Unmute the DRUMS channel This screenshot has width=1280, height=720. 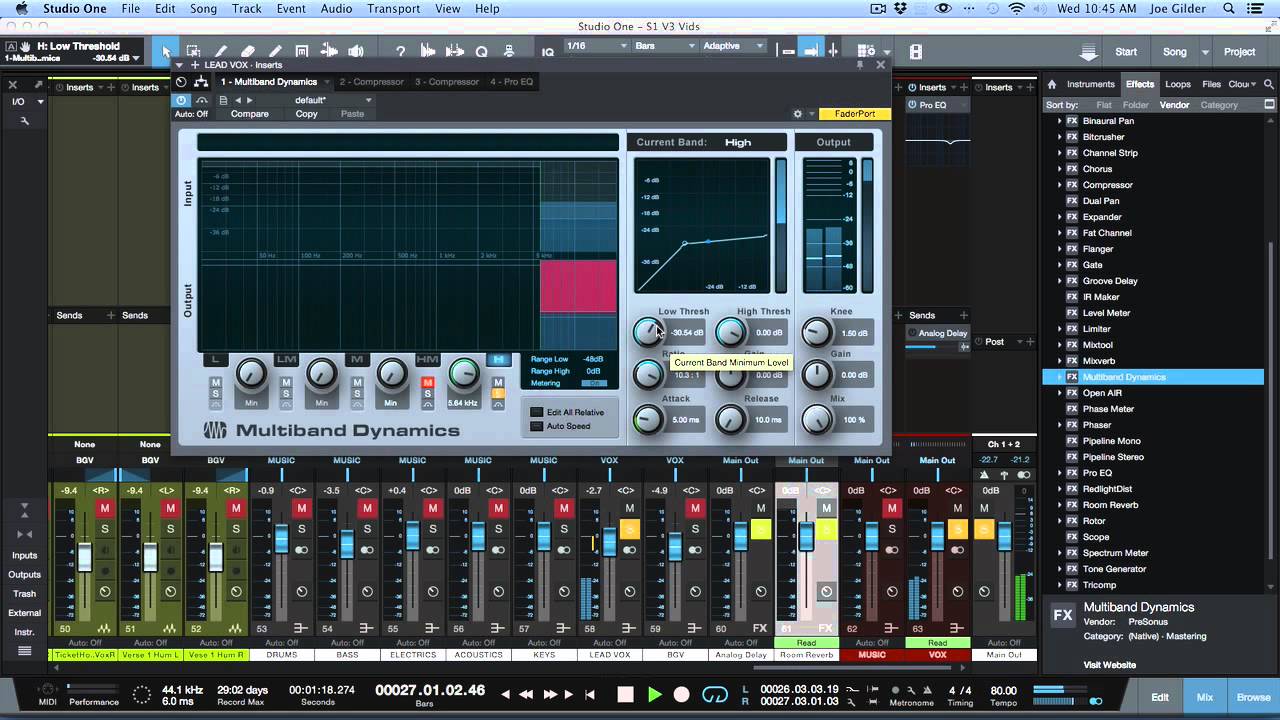coord(301,509)
